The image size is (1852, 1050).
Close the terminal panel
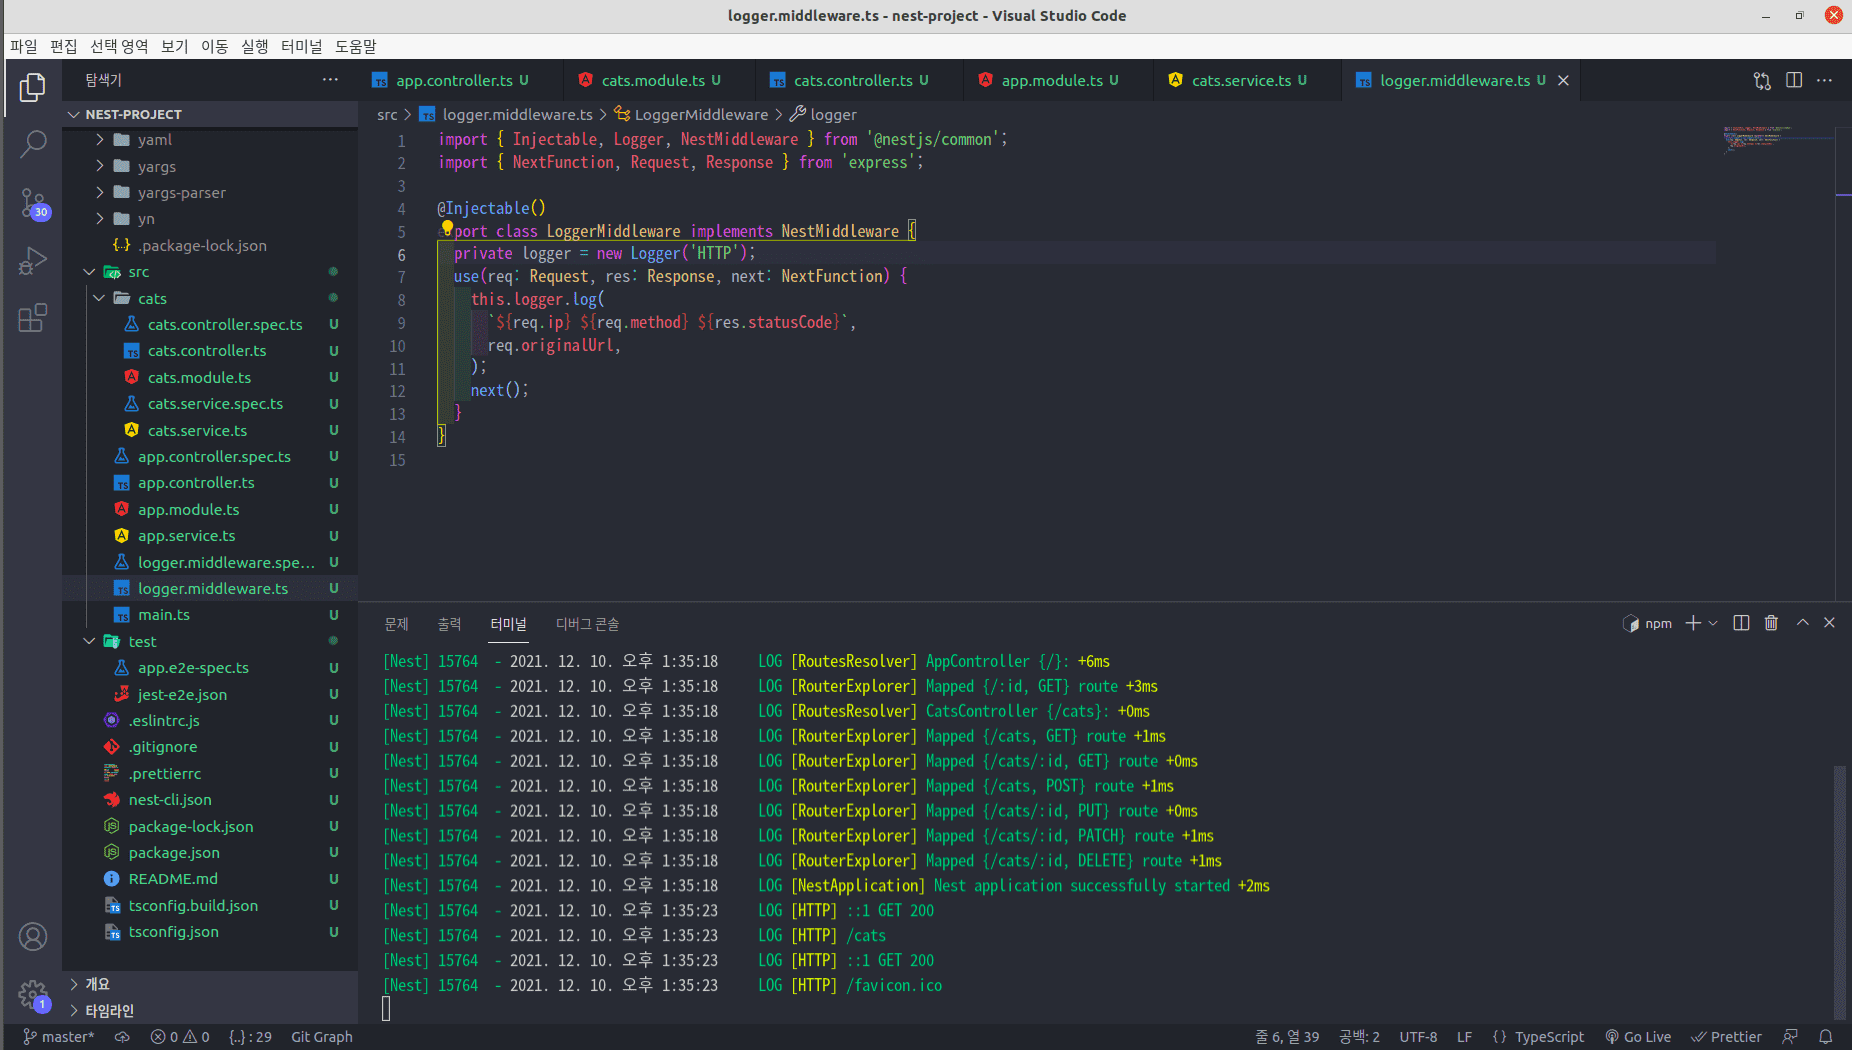pyautogui.click(x=1829, y=623)
